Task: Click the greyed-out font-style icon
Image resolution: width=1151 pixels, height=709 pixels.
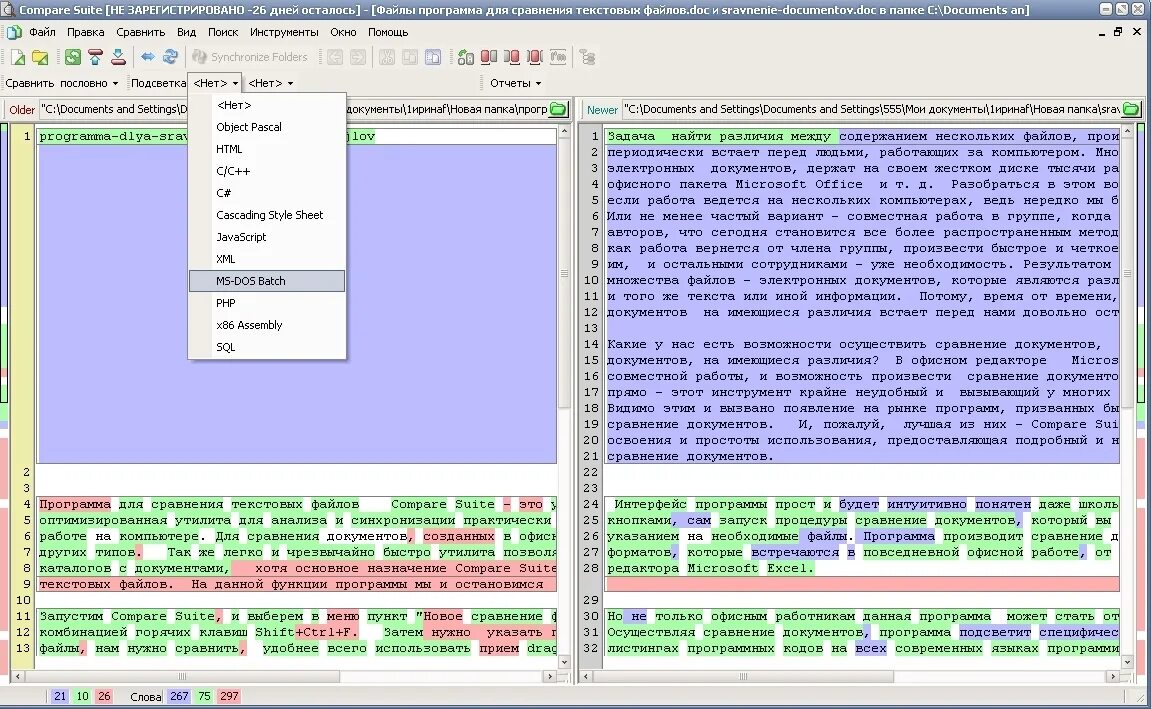Action: click(558, 57)
